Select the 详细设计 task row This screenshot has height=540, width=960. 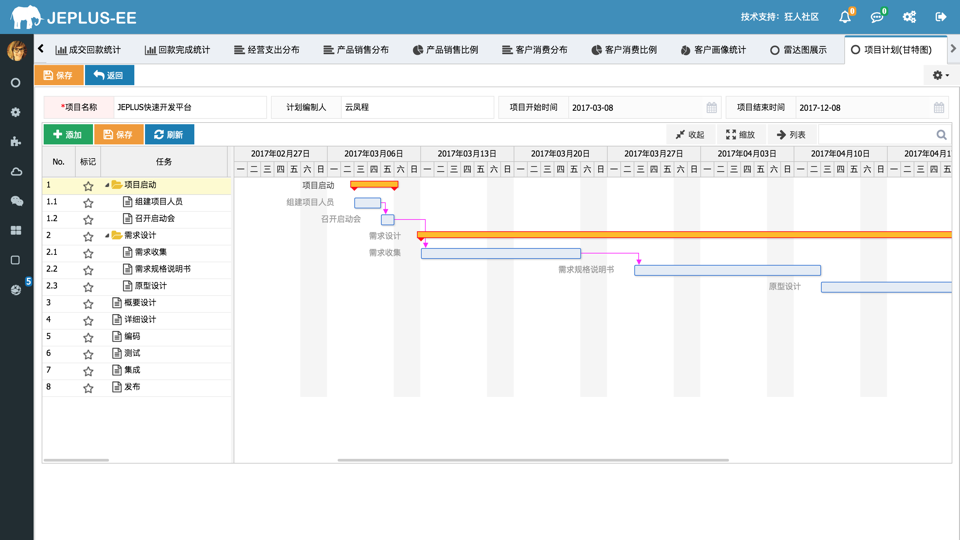(x=137, y=320)
